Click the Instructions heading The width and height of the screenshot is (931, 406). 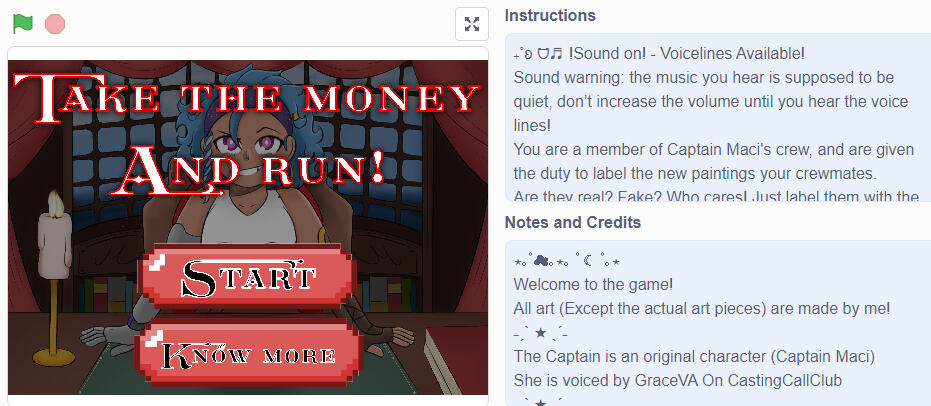pyautogui.click(x=550, y=15)
